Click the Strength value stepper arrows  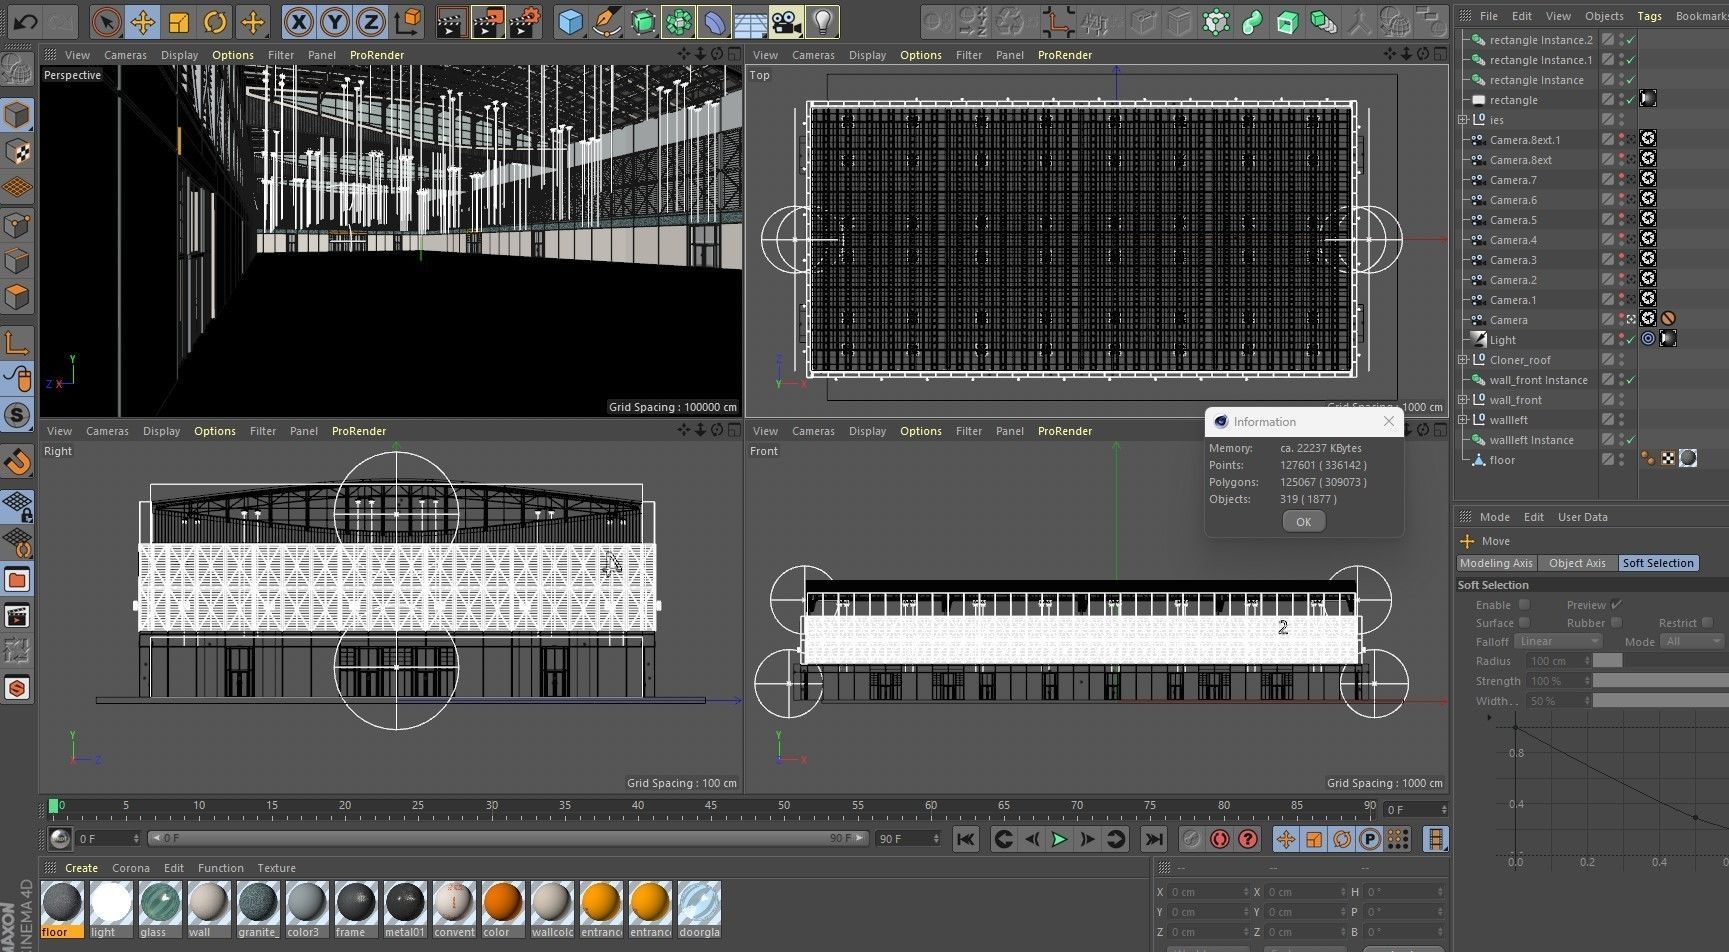[x=1587, y=681]
